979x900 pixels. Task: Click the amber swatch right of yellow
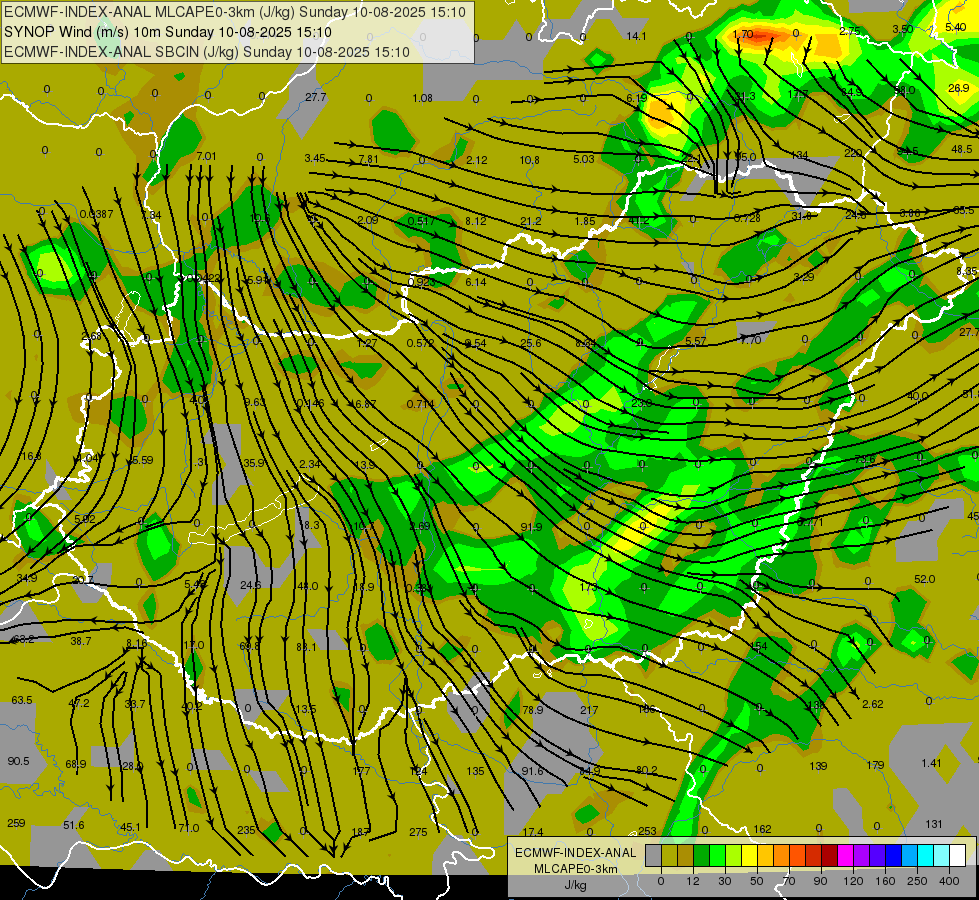coord(765,855)
